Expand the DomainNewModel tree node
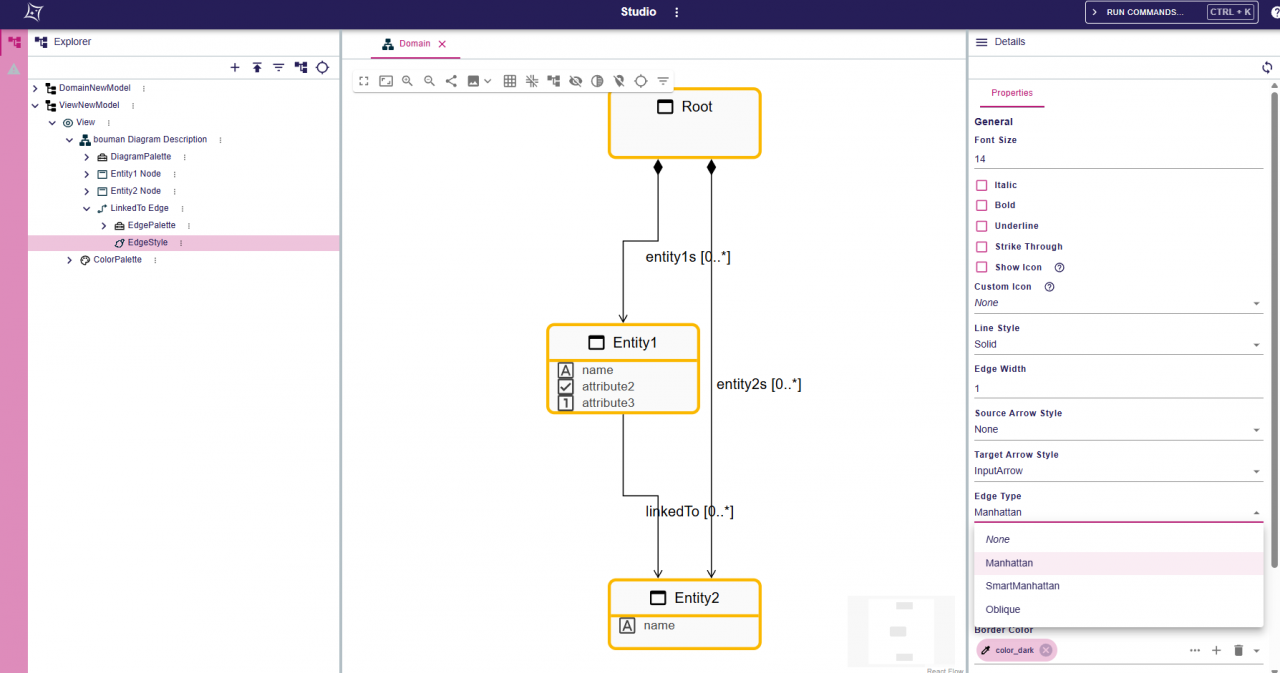This screenshot has width=1280, height=673. point(35,88)
